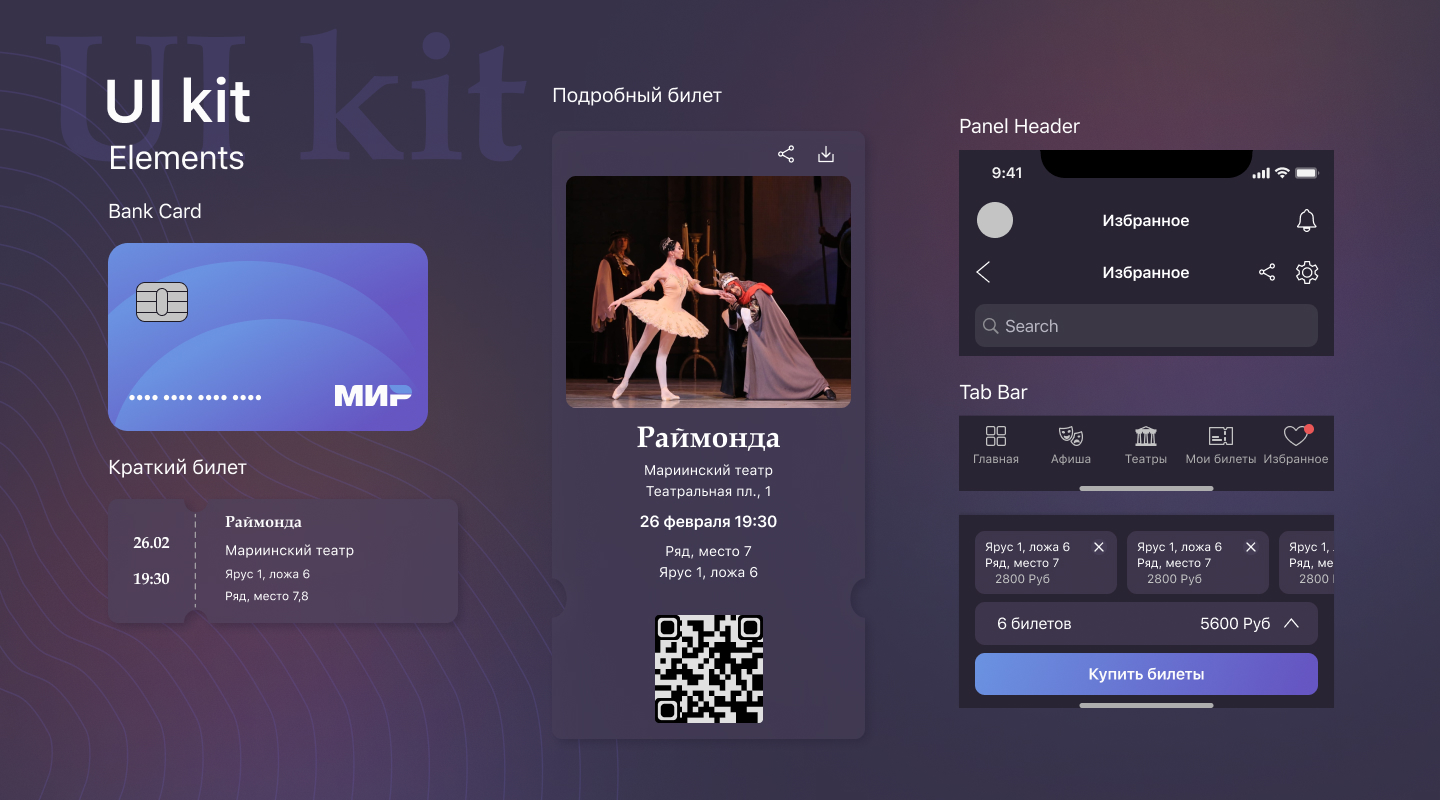Open notifications via the bell icon

1306,221
